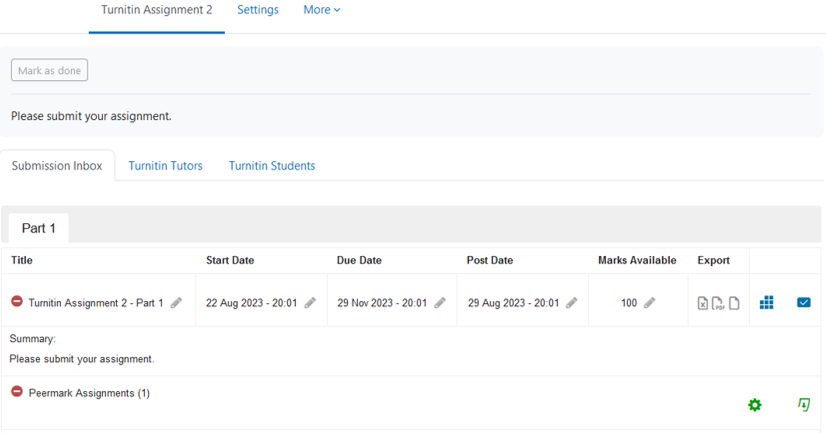The height and width of the screenshot is (433, 826).
Task: Export submissions as Excel spreadsheet icon
Action: coord(703,303)
